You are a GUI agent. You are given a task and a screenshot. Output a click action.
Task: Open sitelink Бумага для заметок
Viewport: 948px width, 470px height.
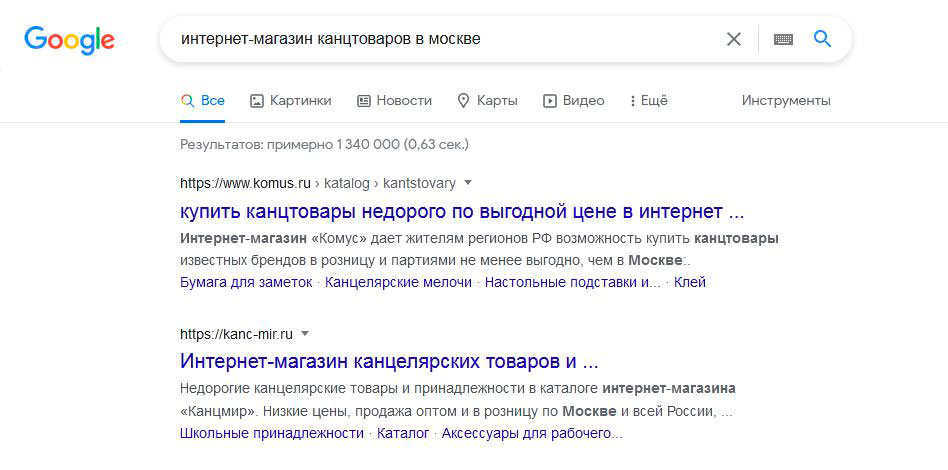click(x=246, y=282)
